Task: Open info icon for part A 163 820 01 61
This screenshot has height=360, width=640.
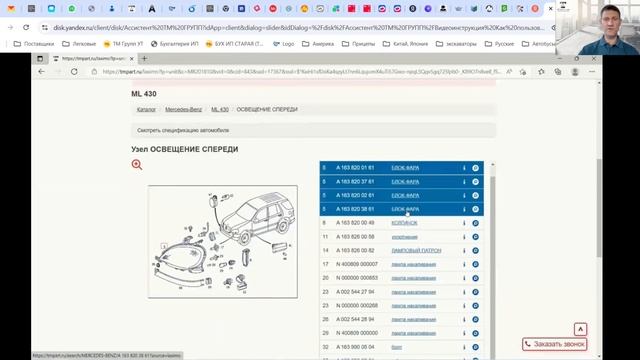Action: click(464, 168)
